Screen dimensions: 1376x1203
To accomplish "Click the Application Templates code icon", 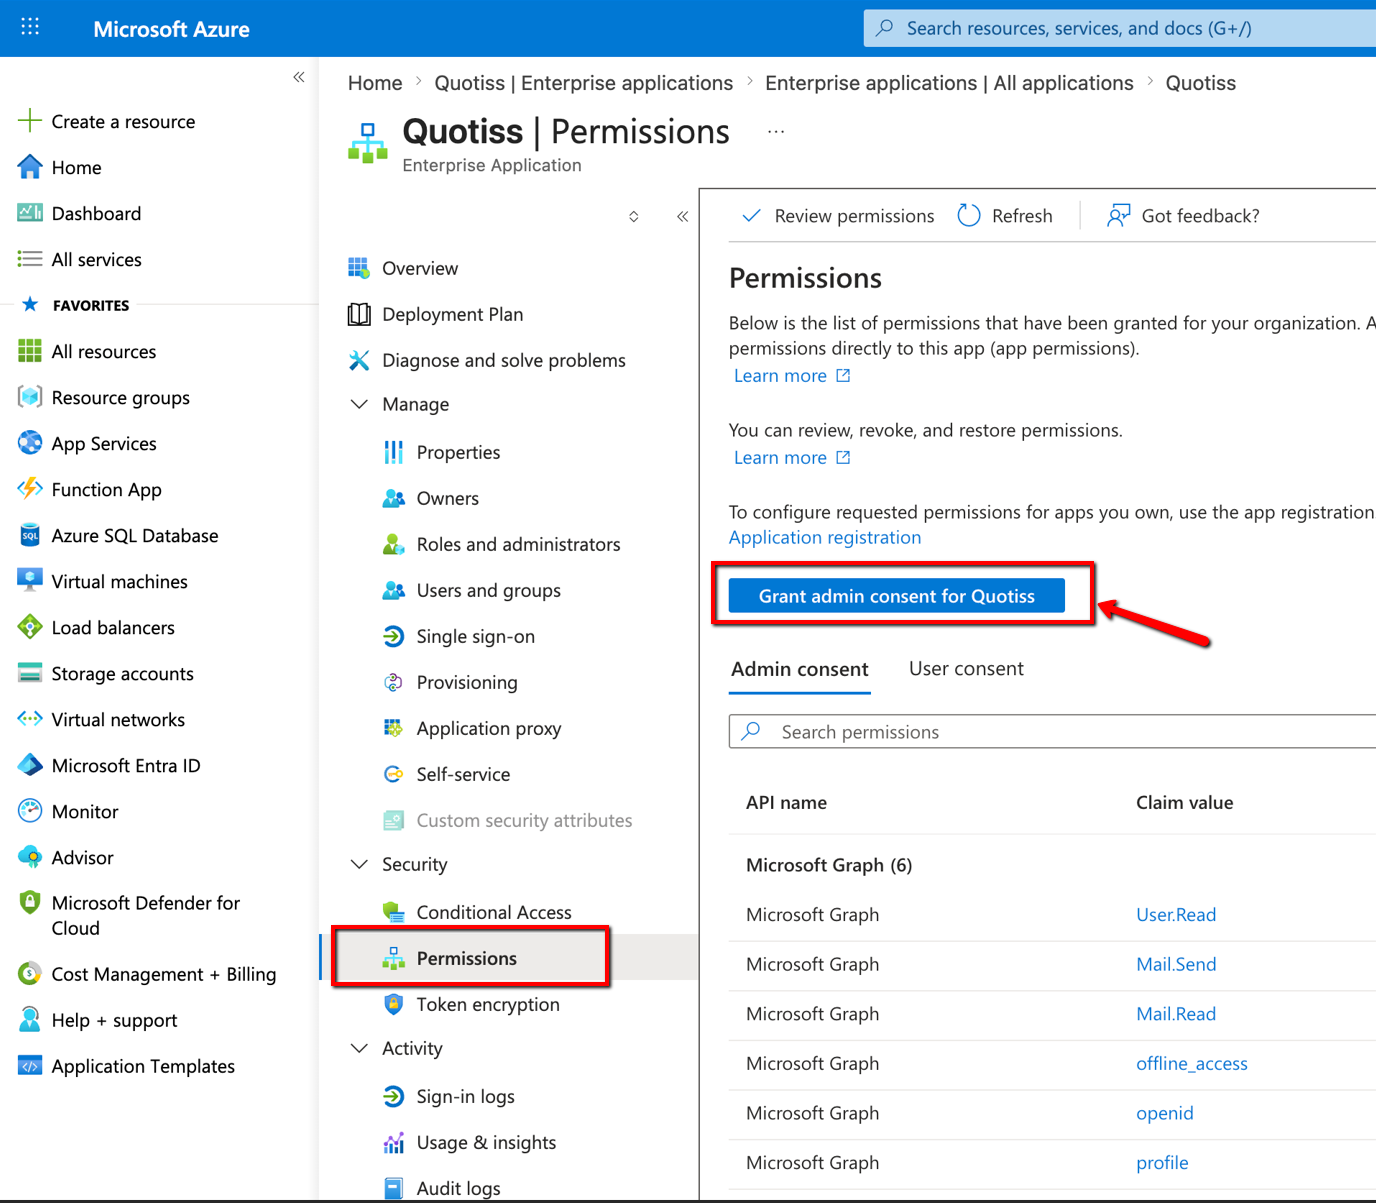I will click(30, 1066).
